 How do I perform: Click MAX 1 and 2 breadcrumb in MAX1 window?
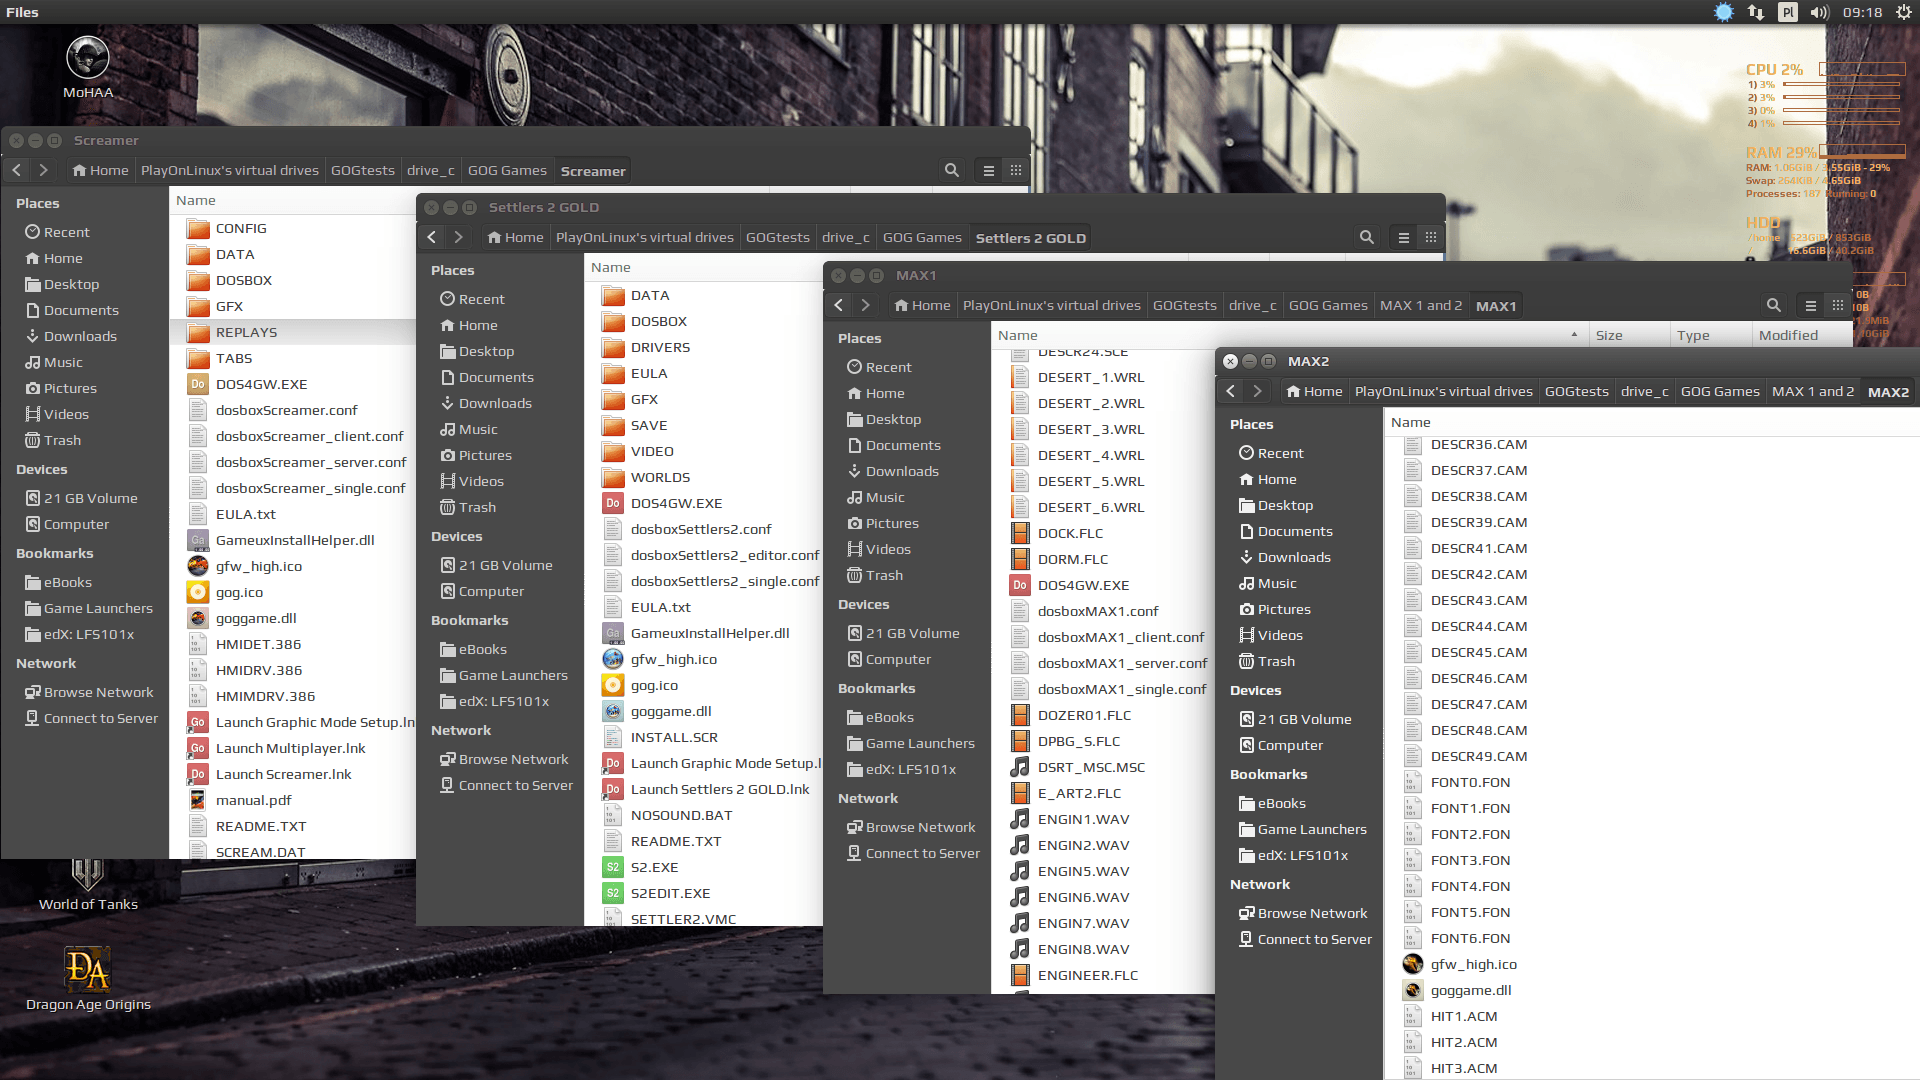point(1421,305)
